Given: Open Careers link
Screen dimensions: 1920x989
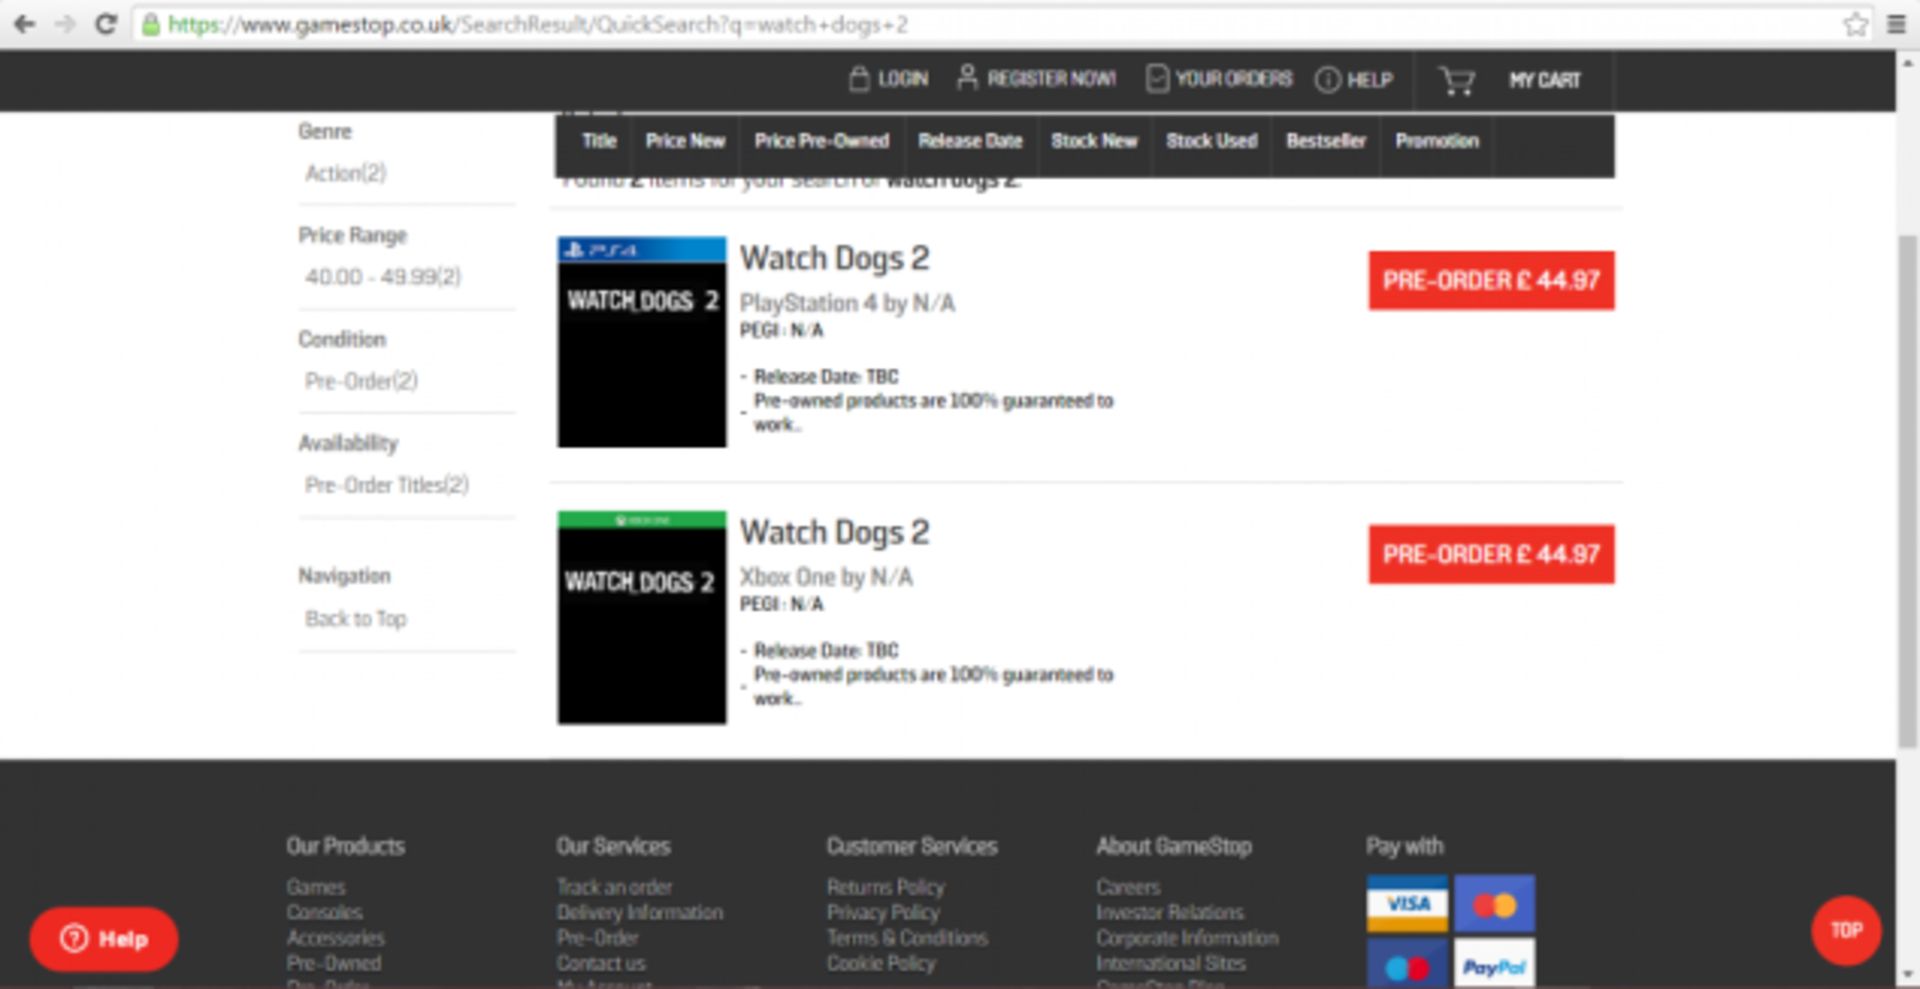Looking at the screenshot, I should 1128,887.
